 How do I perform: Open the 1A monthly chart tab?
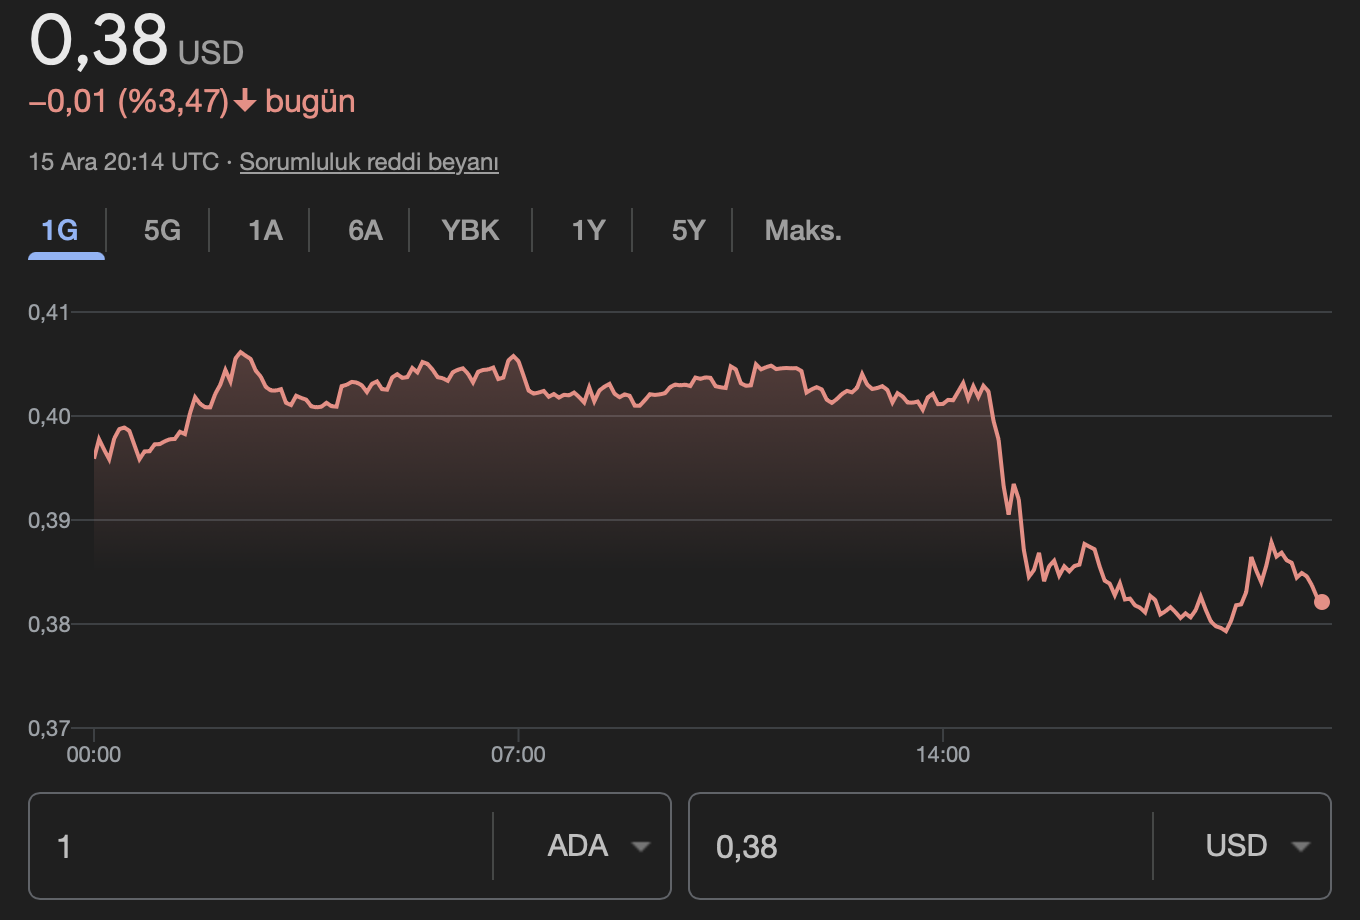coord(265,231)
